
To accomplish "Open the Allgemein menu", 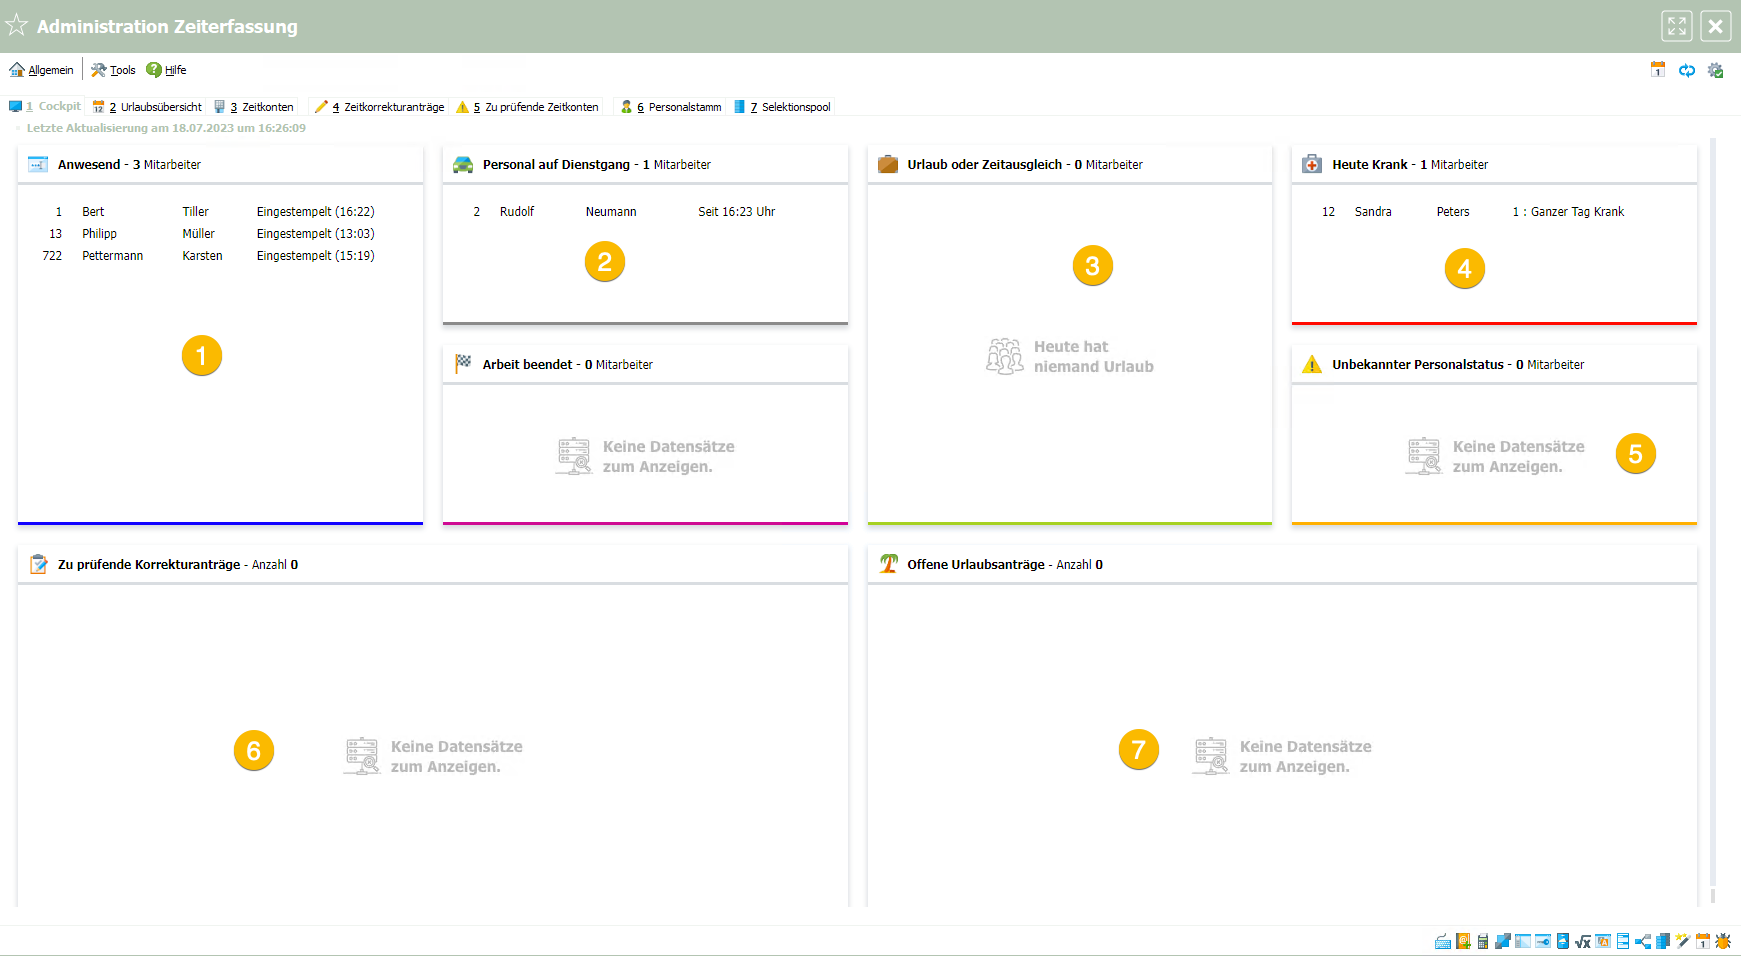I will (42, 70).
